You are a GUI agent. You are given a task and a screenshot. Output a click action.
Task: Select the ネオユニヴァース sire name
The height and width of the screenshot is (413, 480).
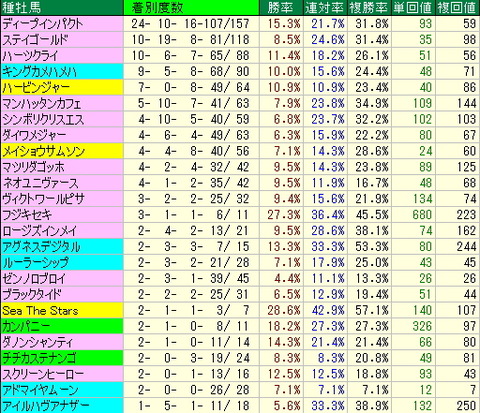point(40,183)
